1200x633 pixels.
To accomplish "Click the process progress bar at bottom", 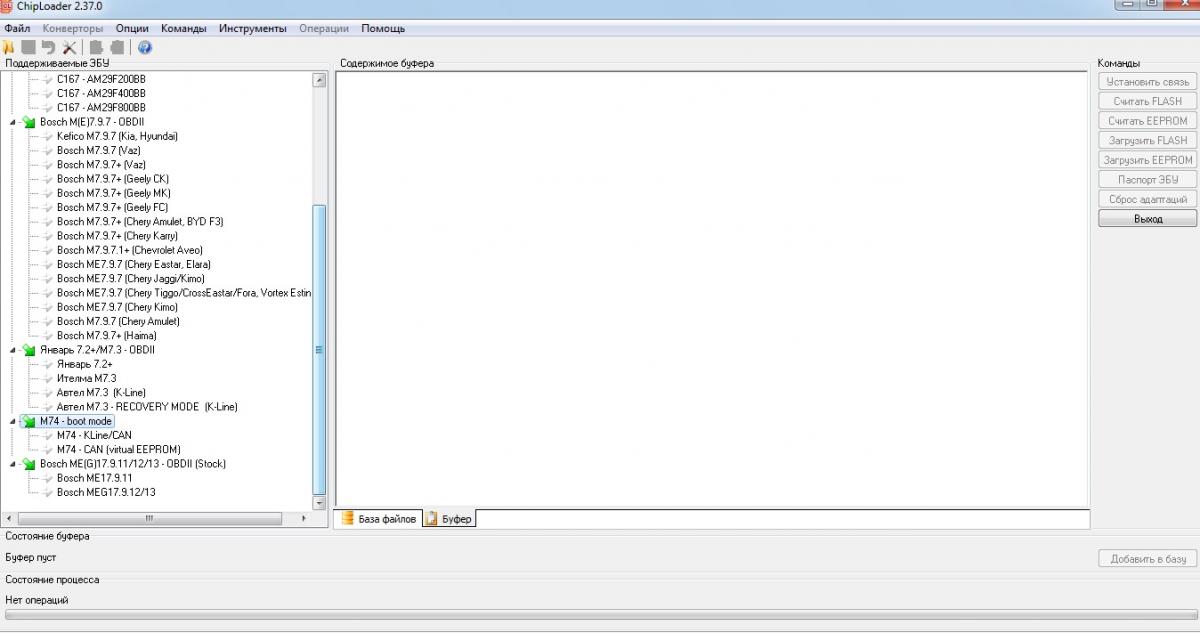I will click(599, 615).
